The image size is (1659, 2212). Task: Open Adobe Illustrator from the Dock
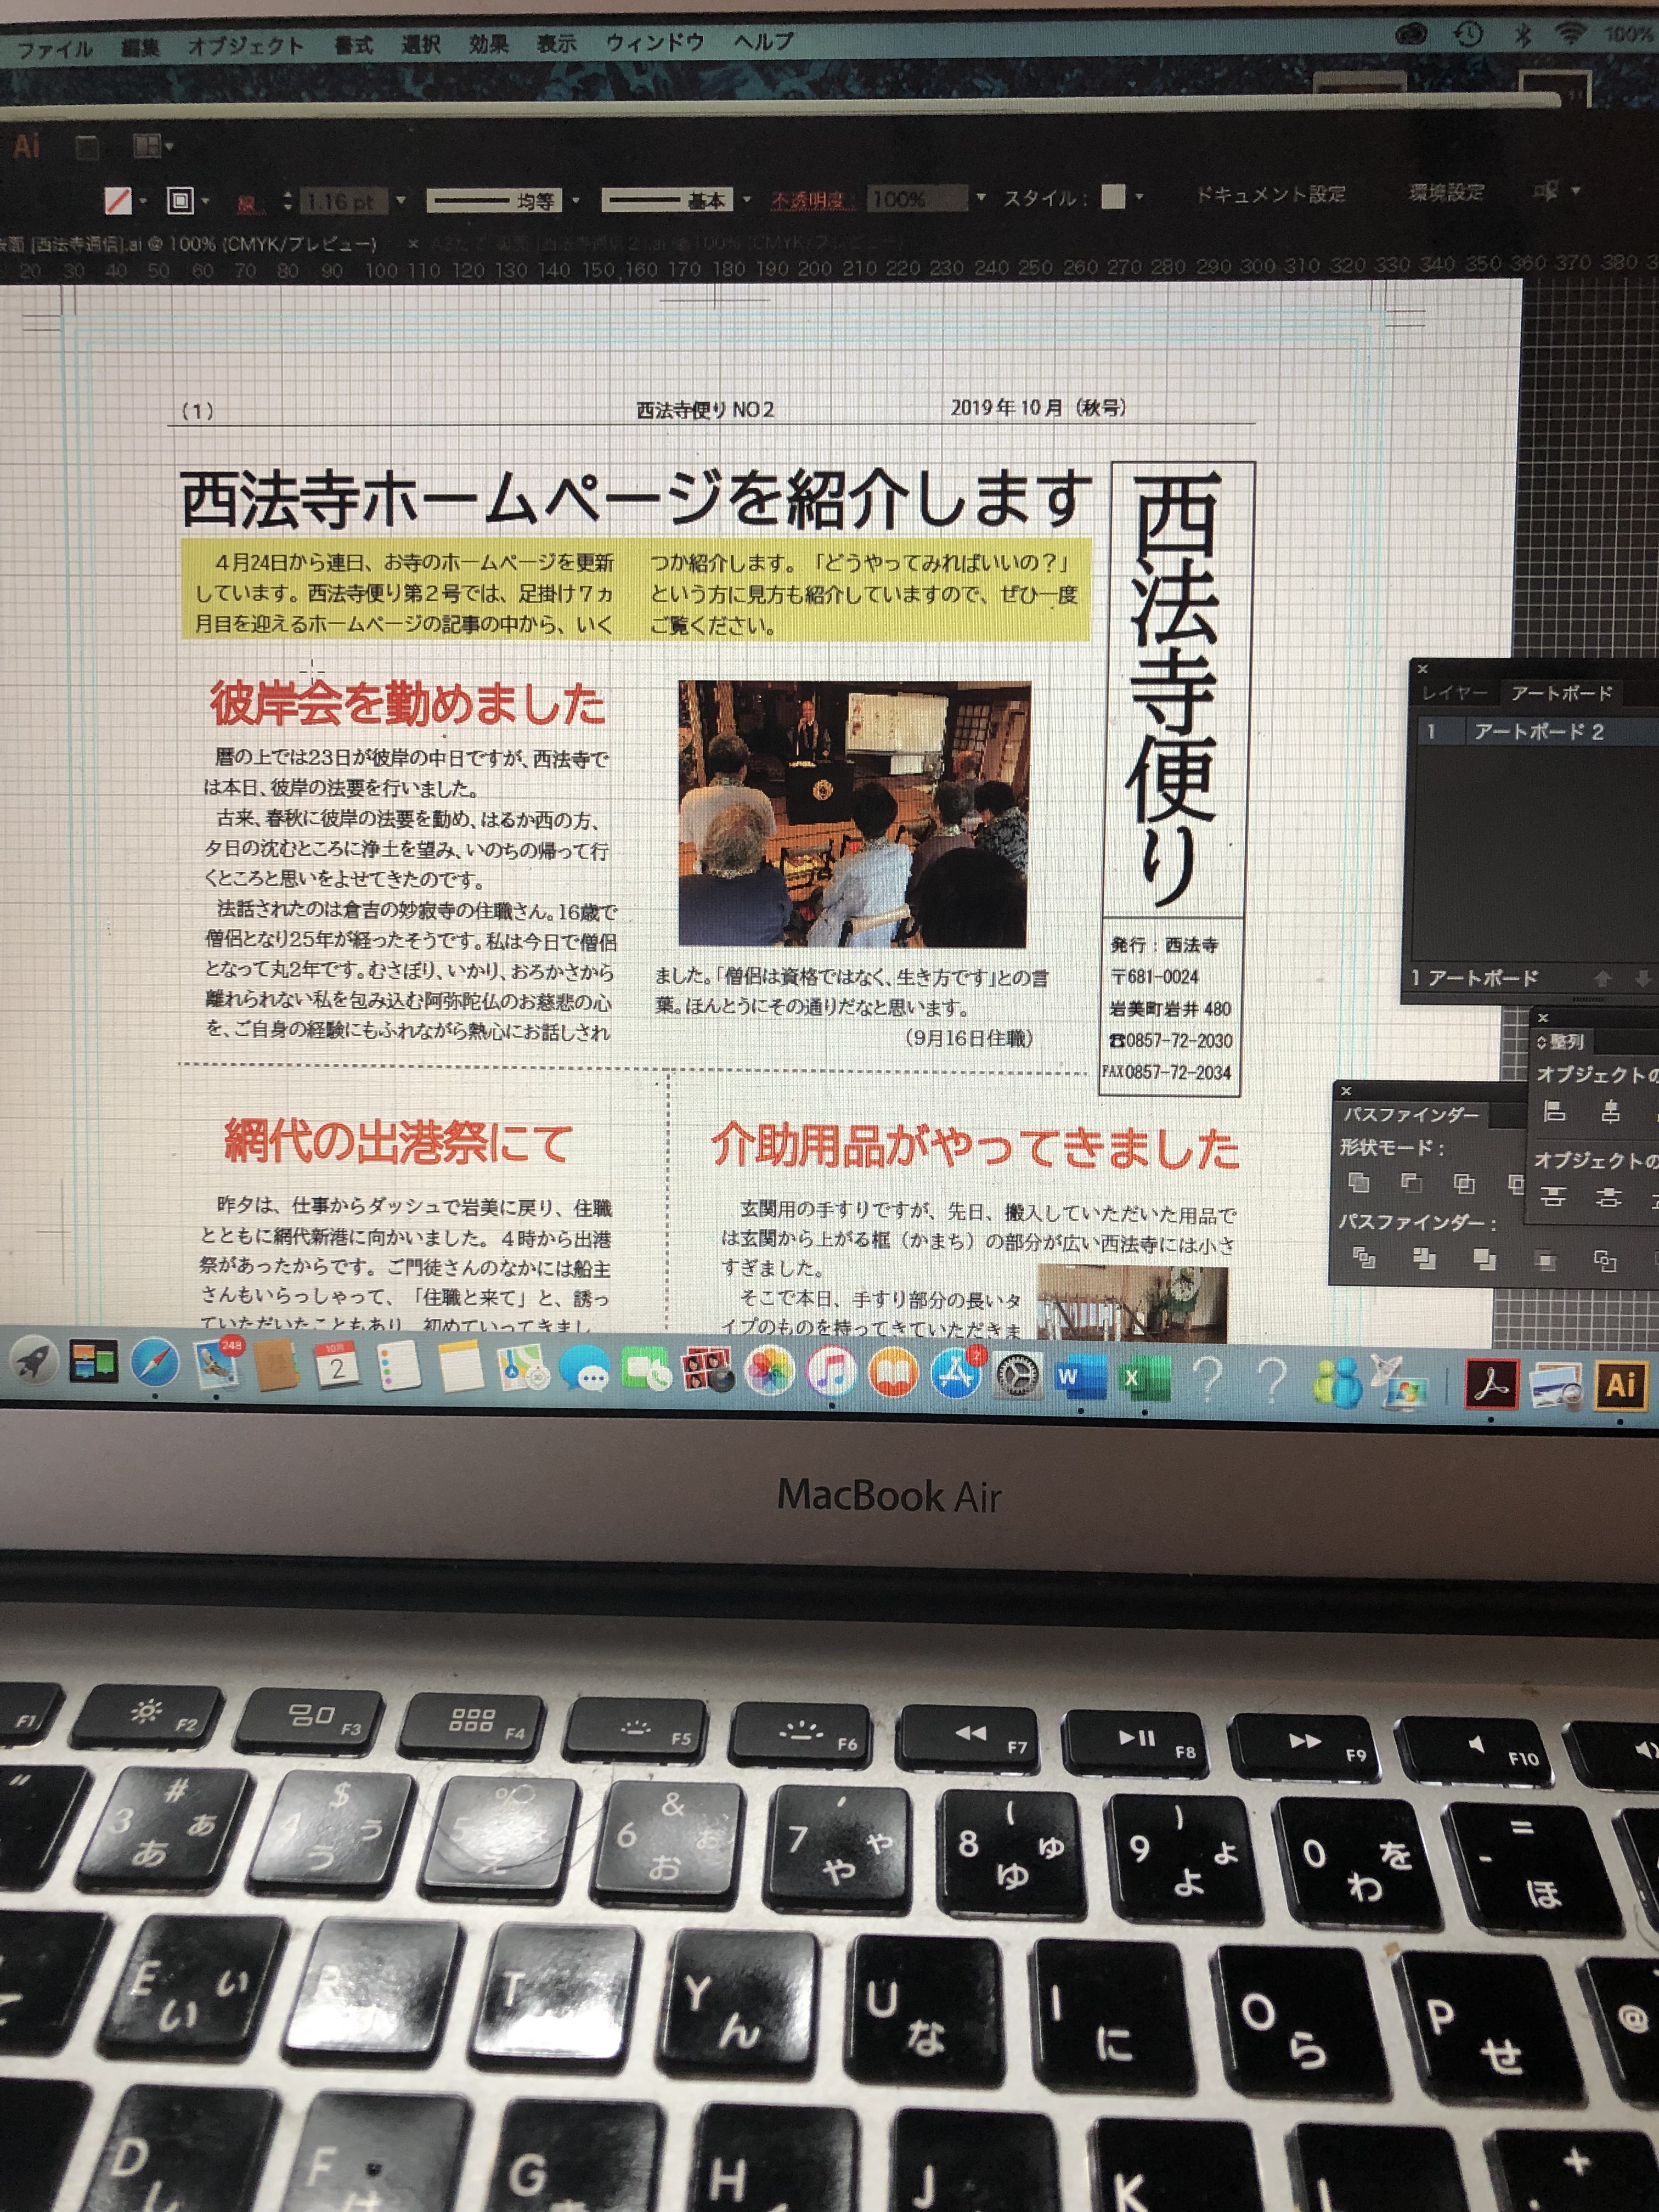click(x=1621, y=1385)
